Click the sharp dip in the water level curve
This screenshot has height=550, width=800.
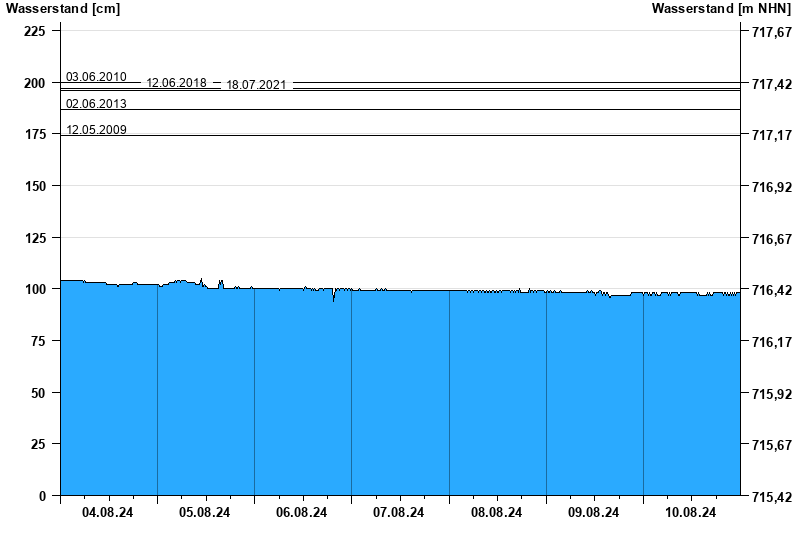click(334, 295)
